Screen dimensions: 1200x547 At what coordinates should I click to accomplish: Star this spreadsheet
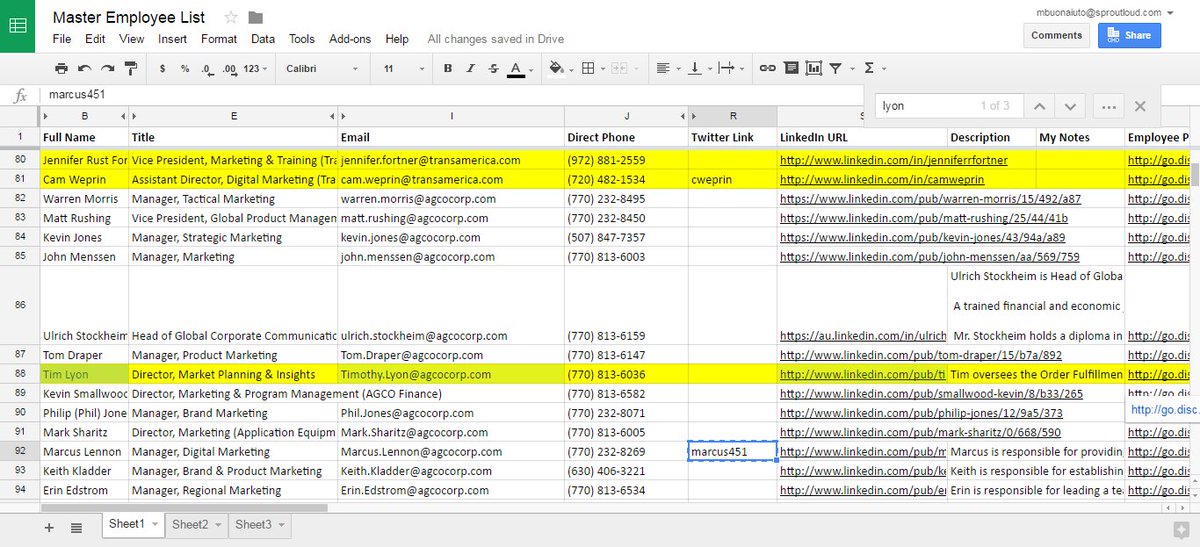[x=231, y=17]
